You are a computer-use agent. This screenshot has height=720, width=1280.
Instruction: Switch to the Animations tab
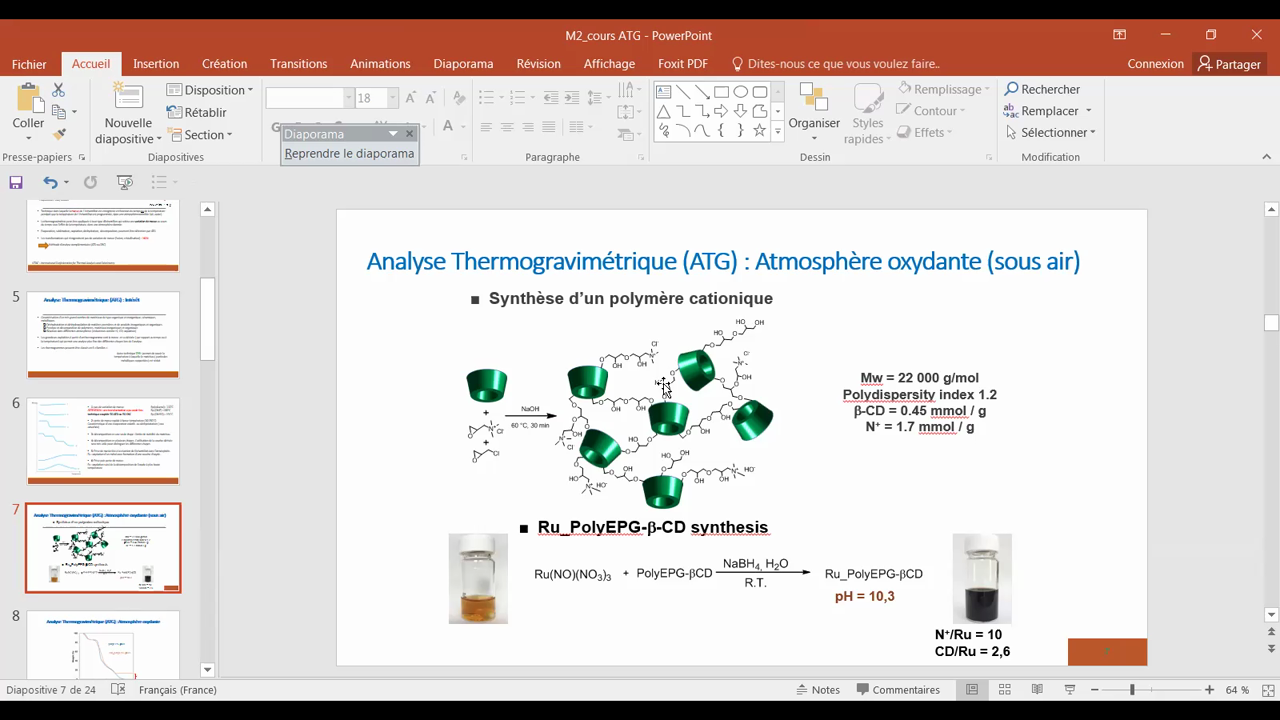pos(380,64)
